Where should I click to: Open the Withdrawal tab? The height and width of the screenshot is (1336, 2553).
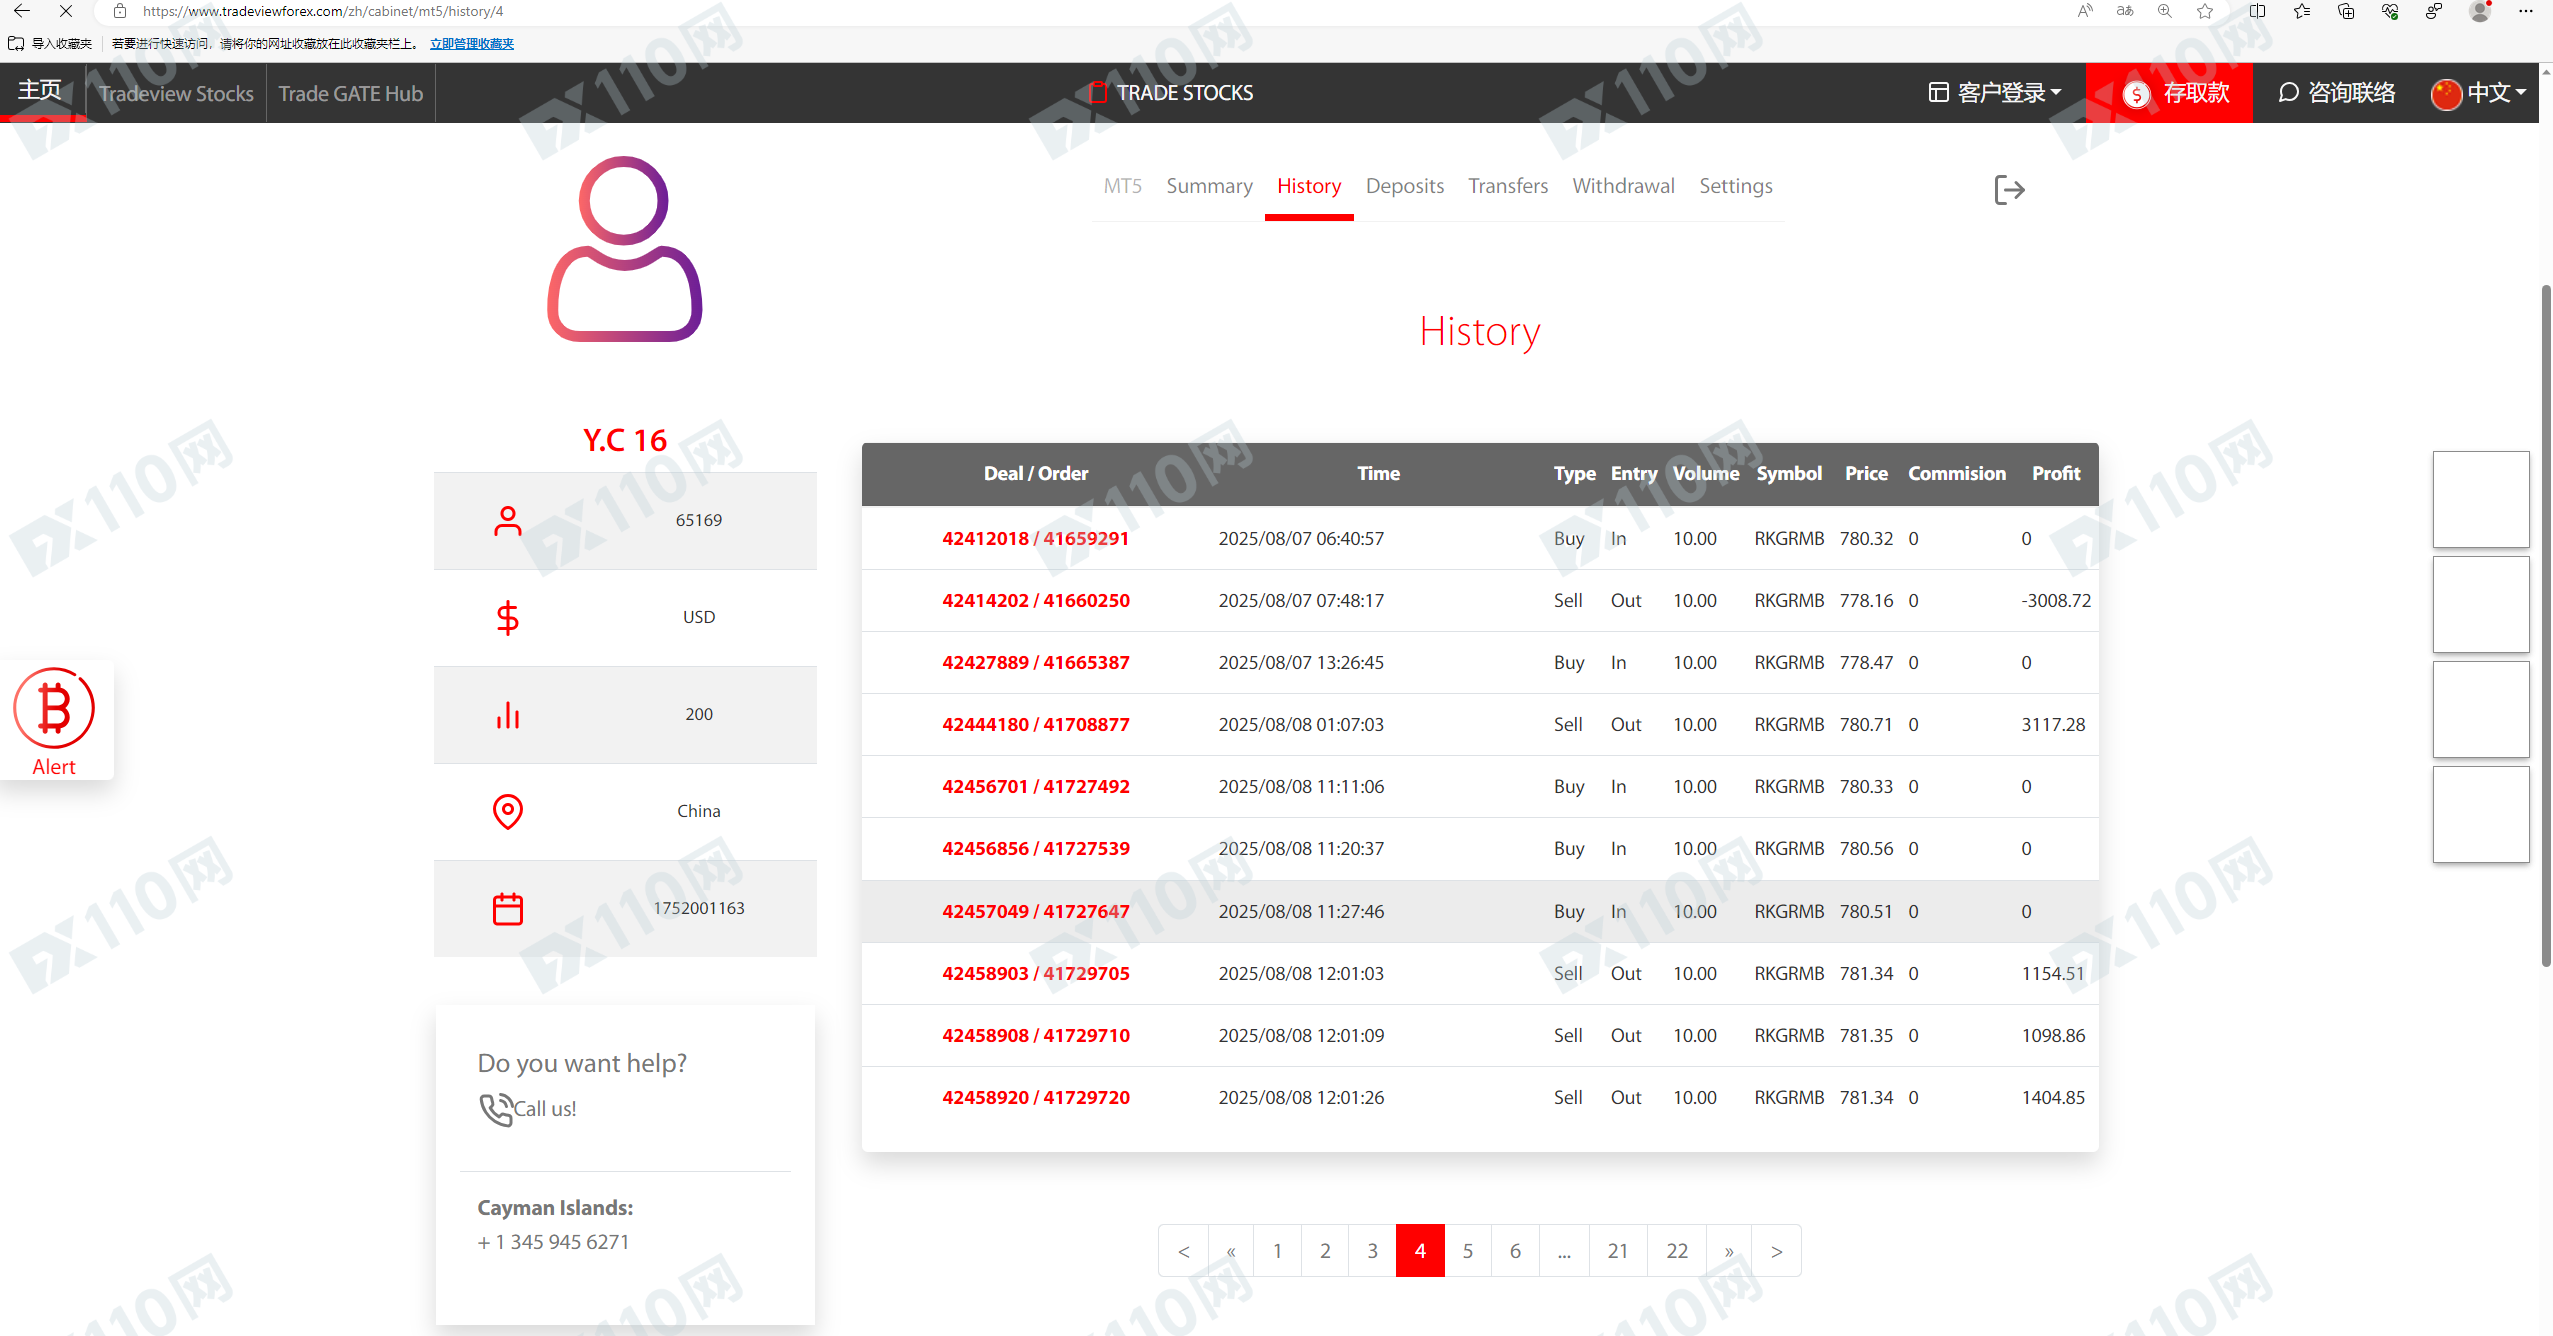pyautogui.click(x=1622, y=186)
